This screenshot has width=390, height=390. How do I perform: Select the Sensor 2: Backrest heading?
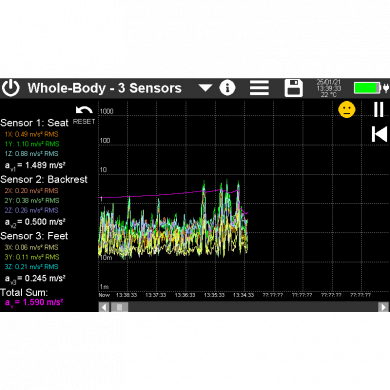pyautogui.click(x=44, y=179)
